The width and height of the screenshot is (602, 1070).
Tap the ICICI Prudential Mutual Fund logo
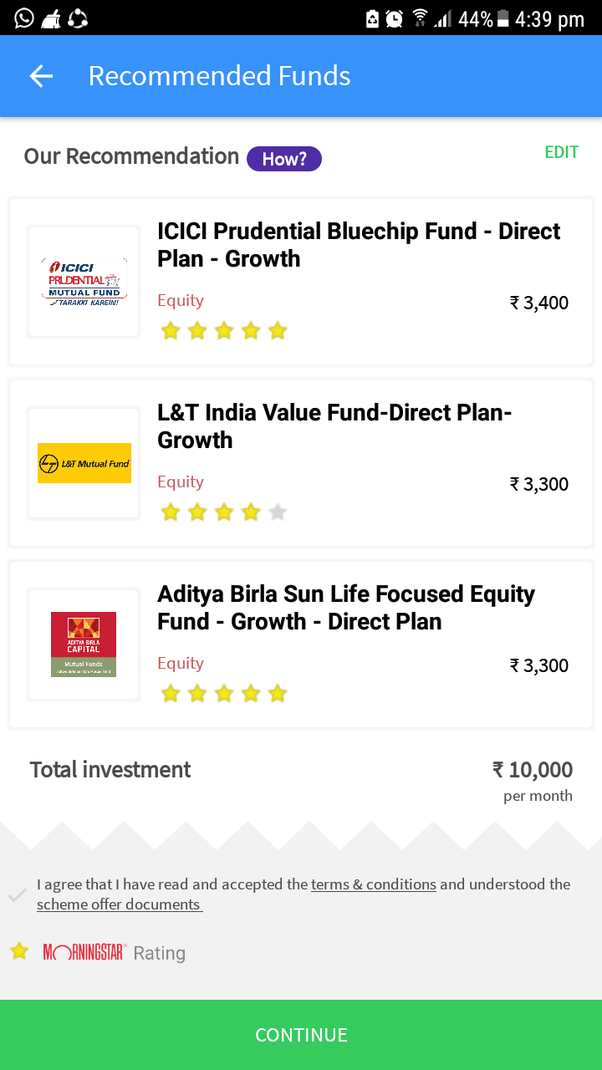click(x=84, y=281)
